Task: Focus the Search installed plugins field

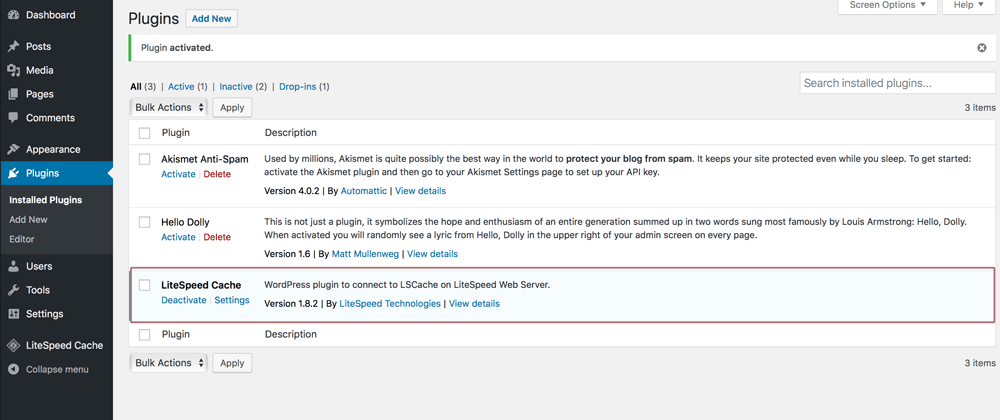Action: point(897,83)
